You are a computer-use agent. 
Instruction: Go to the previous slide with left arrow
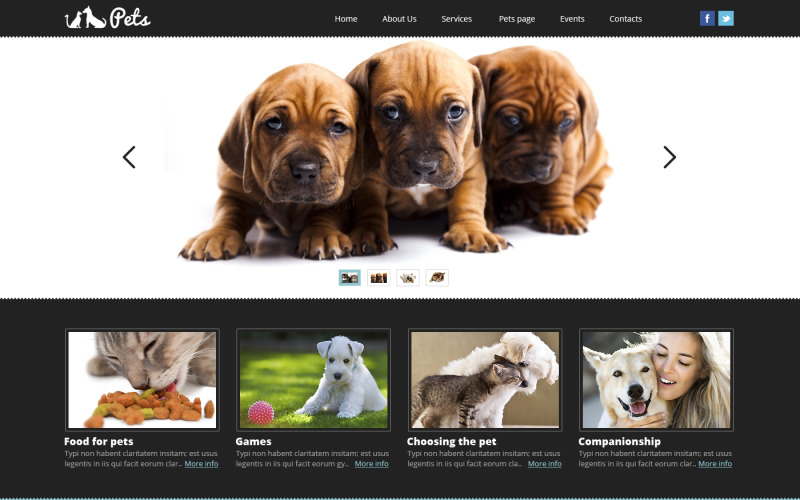129,157
